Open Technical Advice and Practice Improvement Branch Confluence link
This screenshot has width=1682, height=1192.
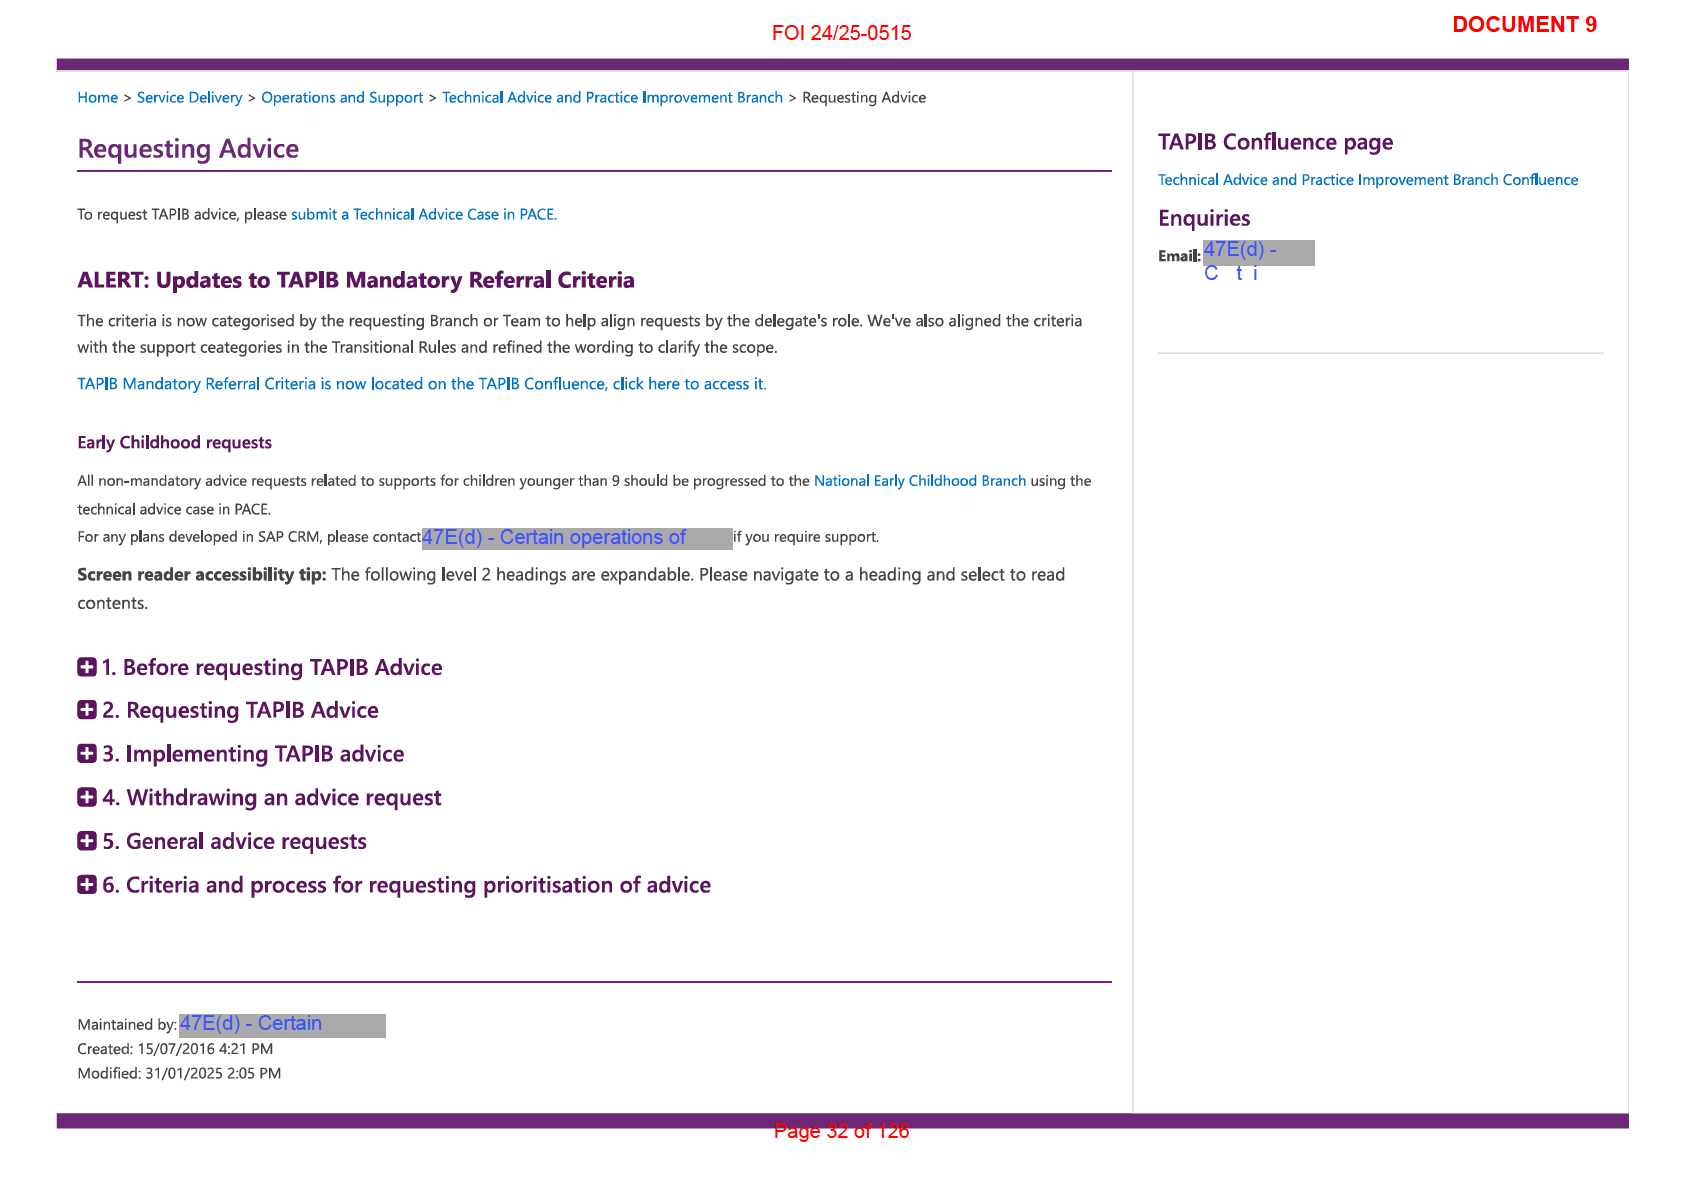(1368, 180)
